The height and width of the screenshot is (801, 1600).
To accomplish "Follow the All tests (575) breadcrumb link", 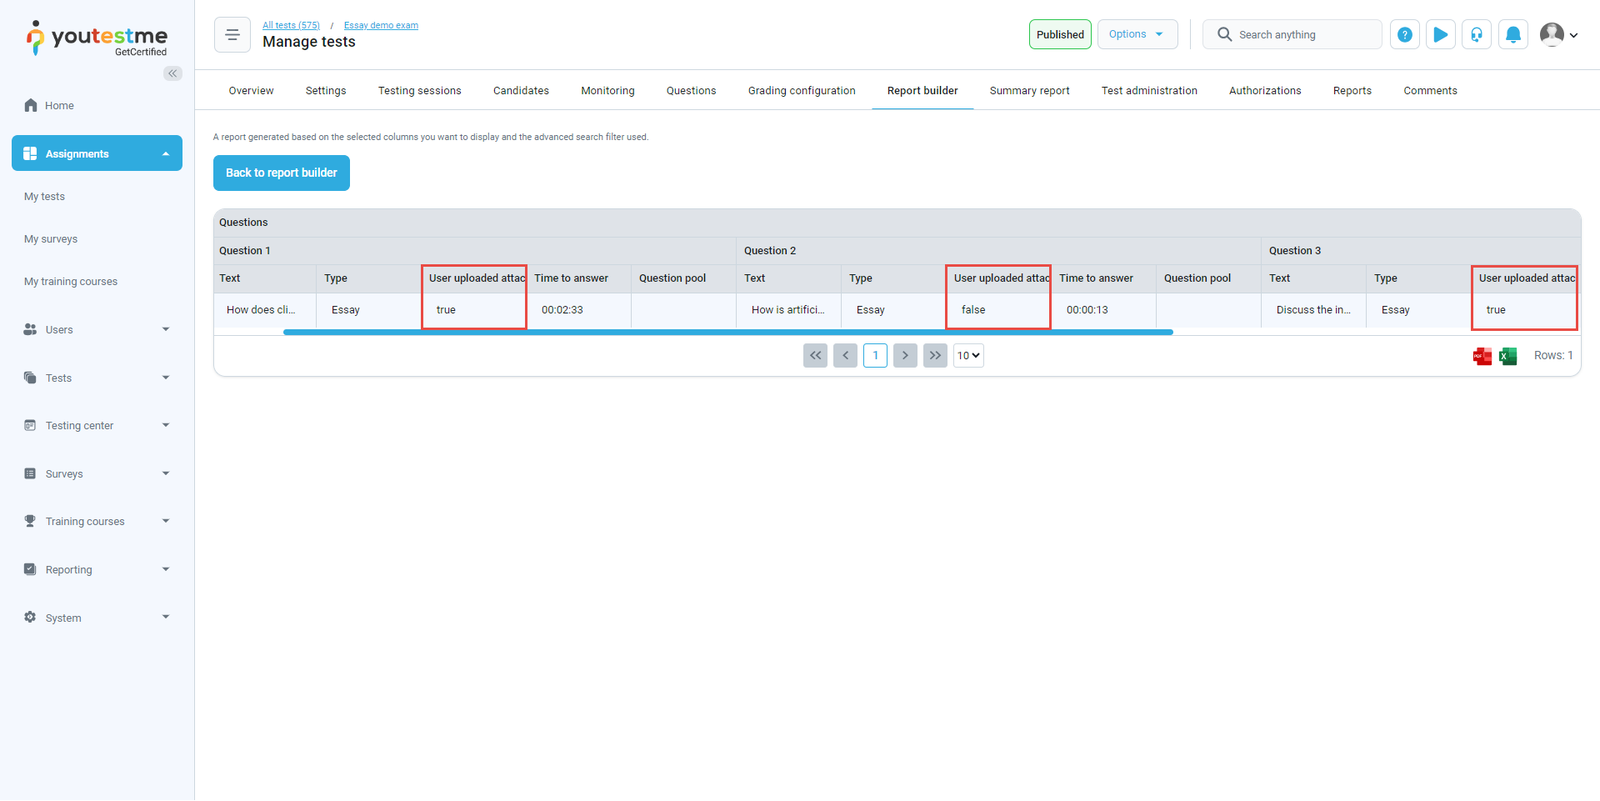I will click(291, 25).
